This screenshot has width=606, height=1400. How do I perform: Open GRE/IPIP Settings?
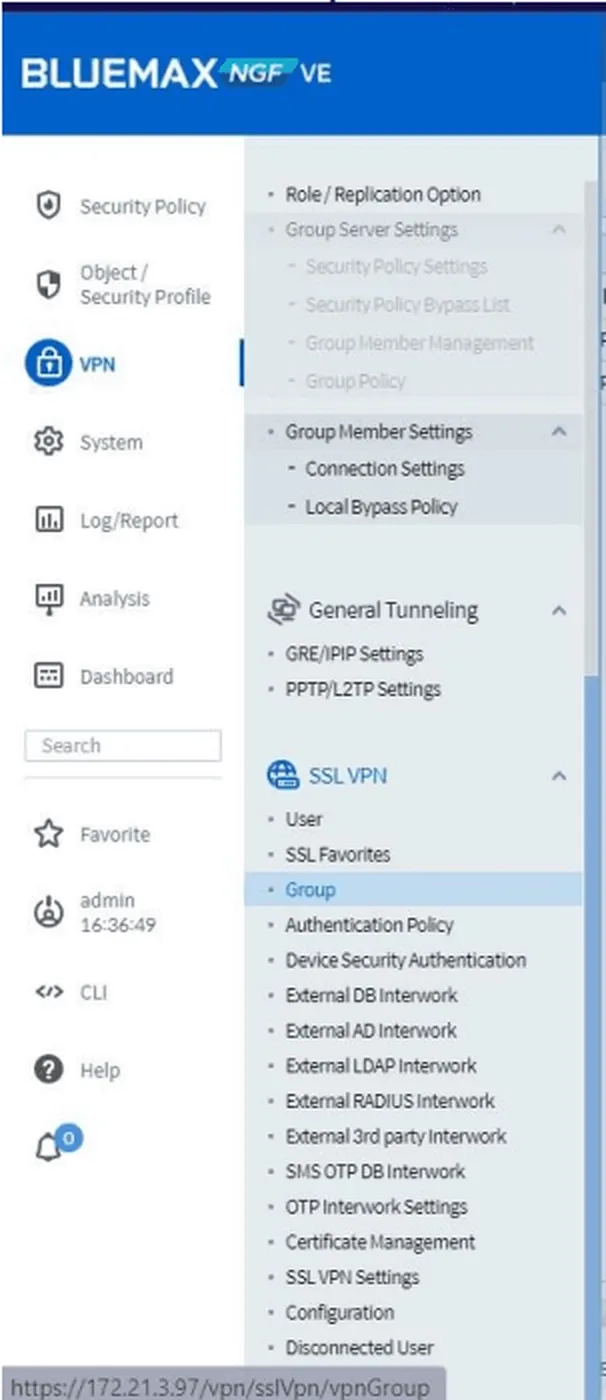click(354, 654)
